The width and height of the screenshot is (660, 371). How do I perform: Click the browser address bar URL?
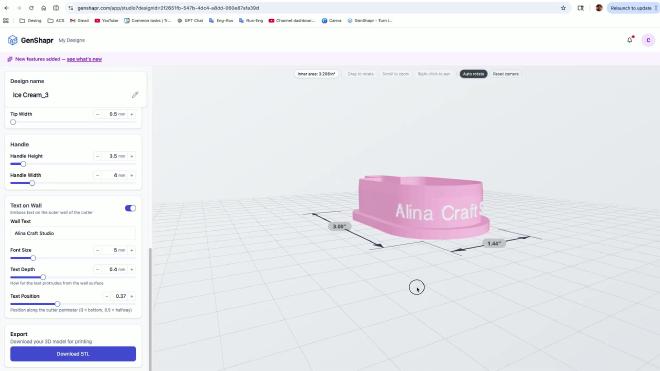[x=168, y=8]
